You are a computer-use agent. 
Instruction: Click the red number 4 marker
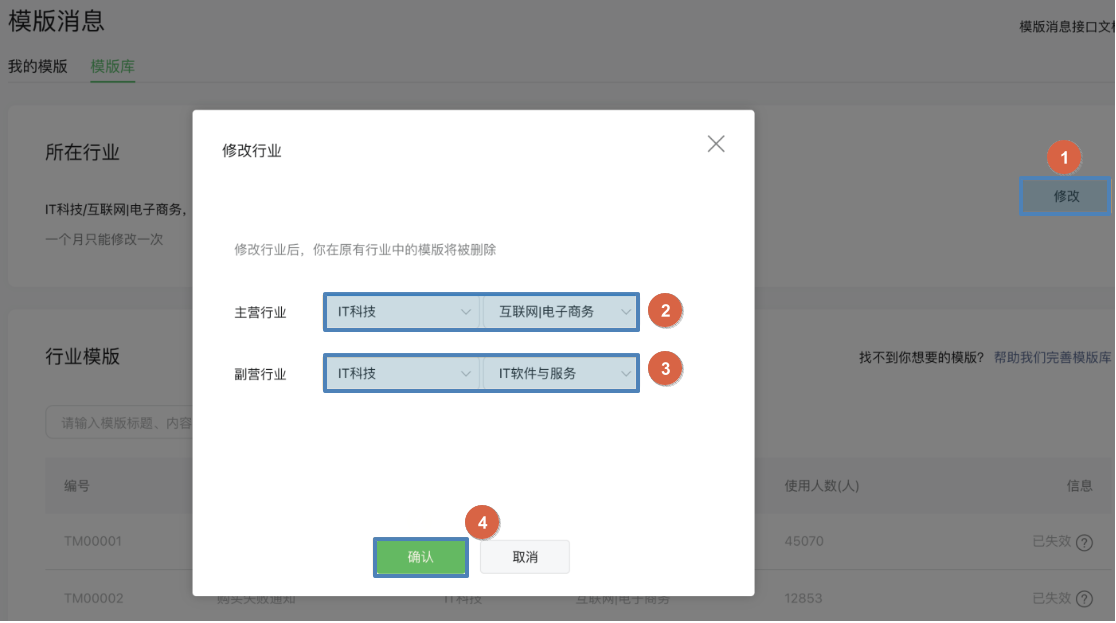click(x=482, y=523)
